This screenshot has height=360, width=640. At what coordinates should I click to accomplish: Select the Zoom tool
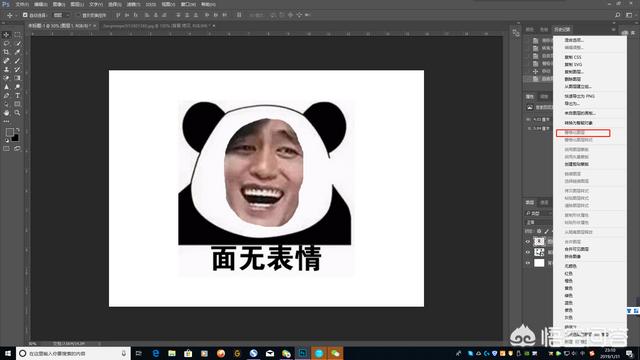(17, 113)
